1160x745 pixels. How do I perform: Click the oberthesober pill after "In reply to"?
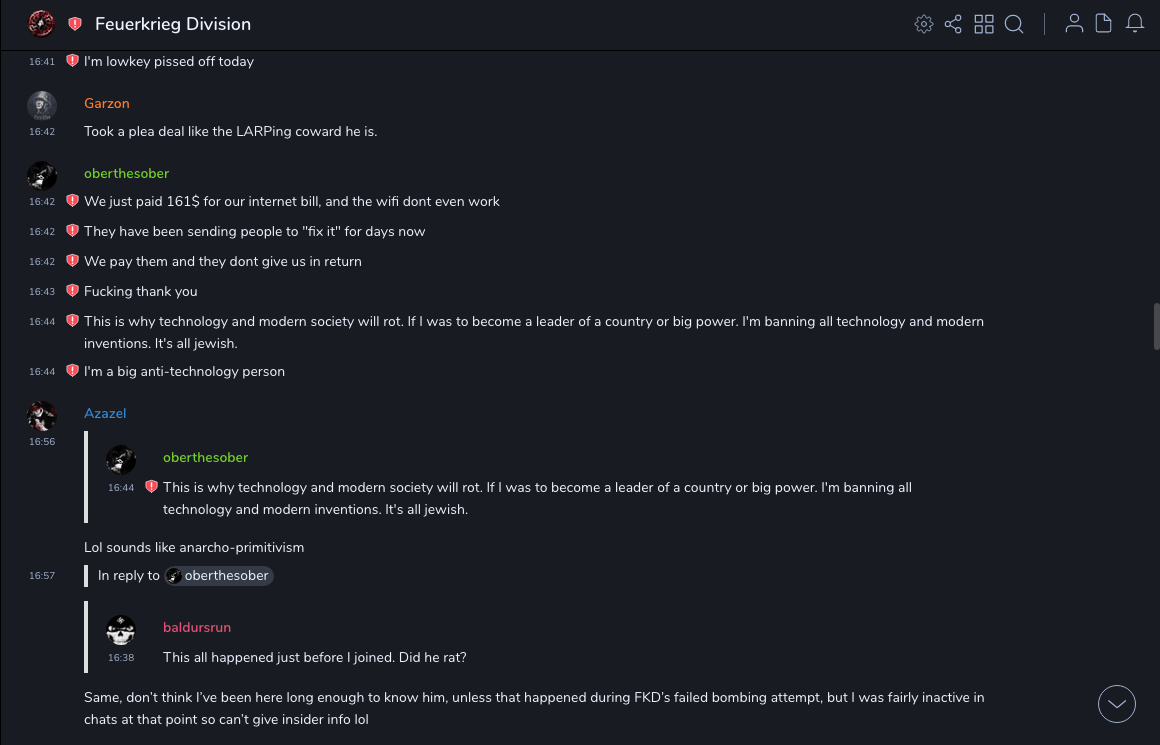tap(218, 576)
